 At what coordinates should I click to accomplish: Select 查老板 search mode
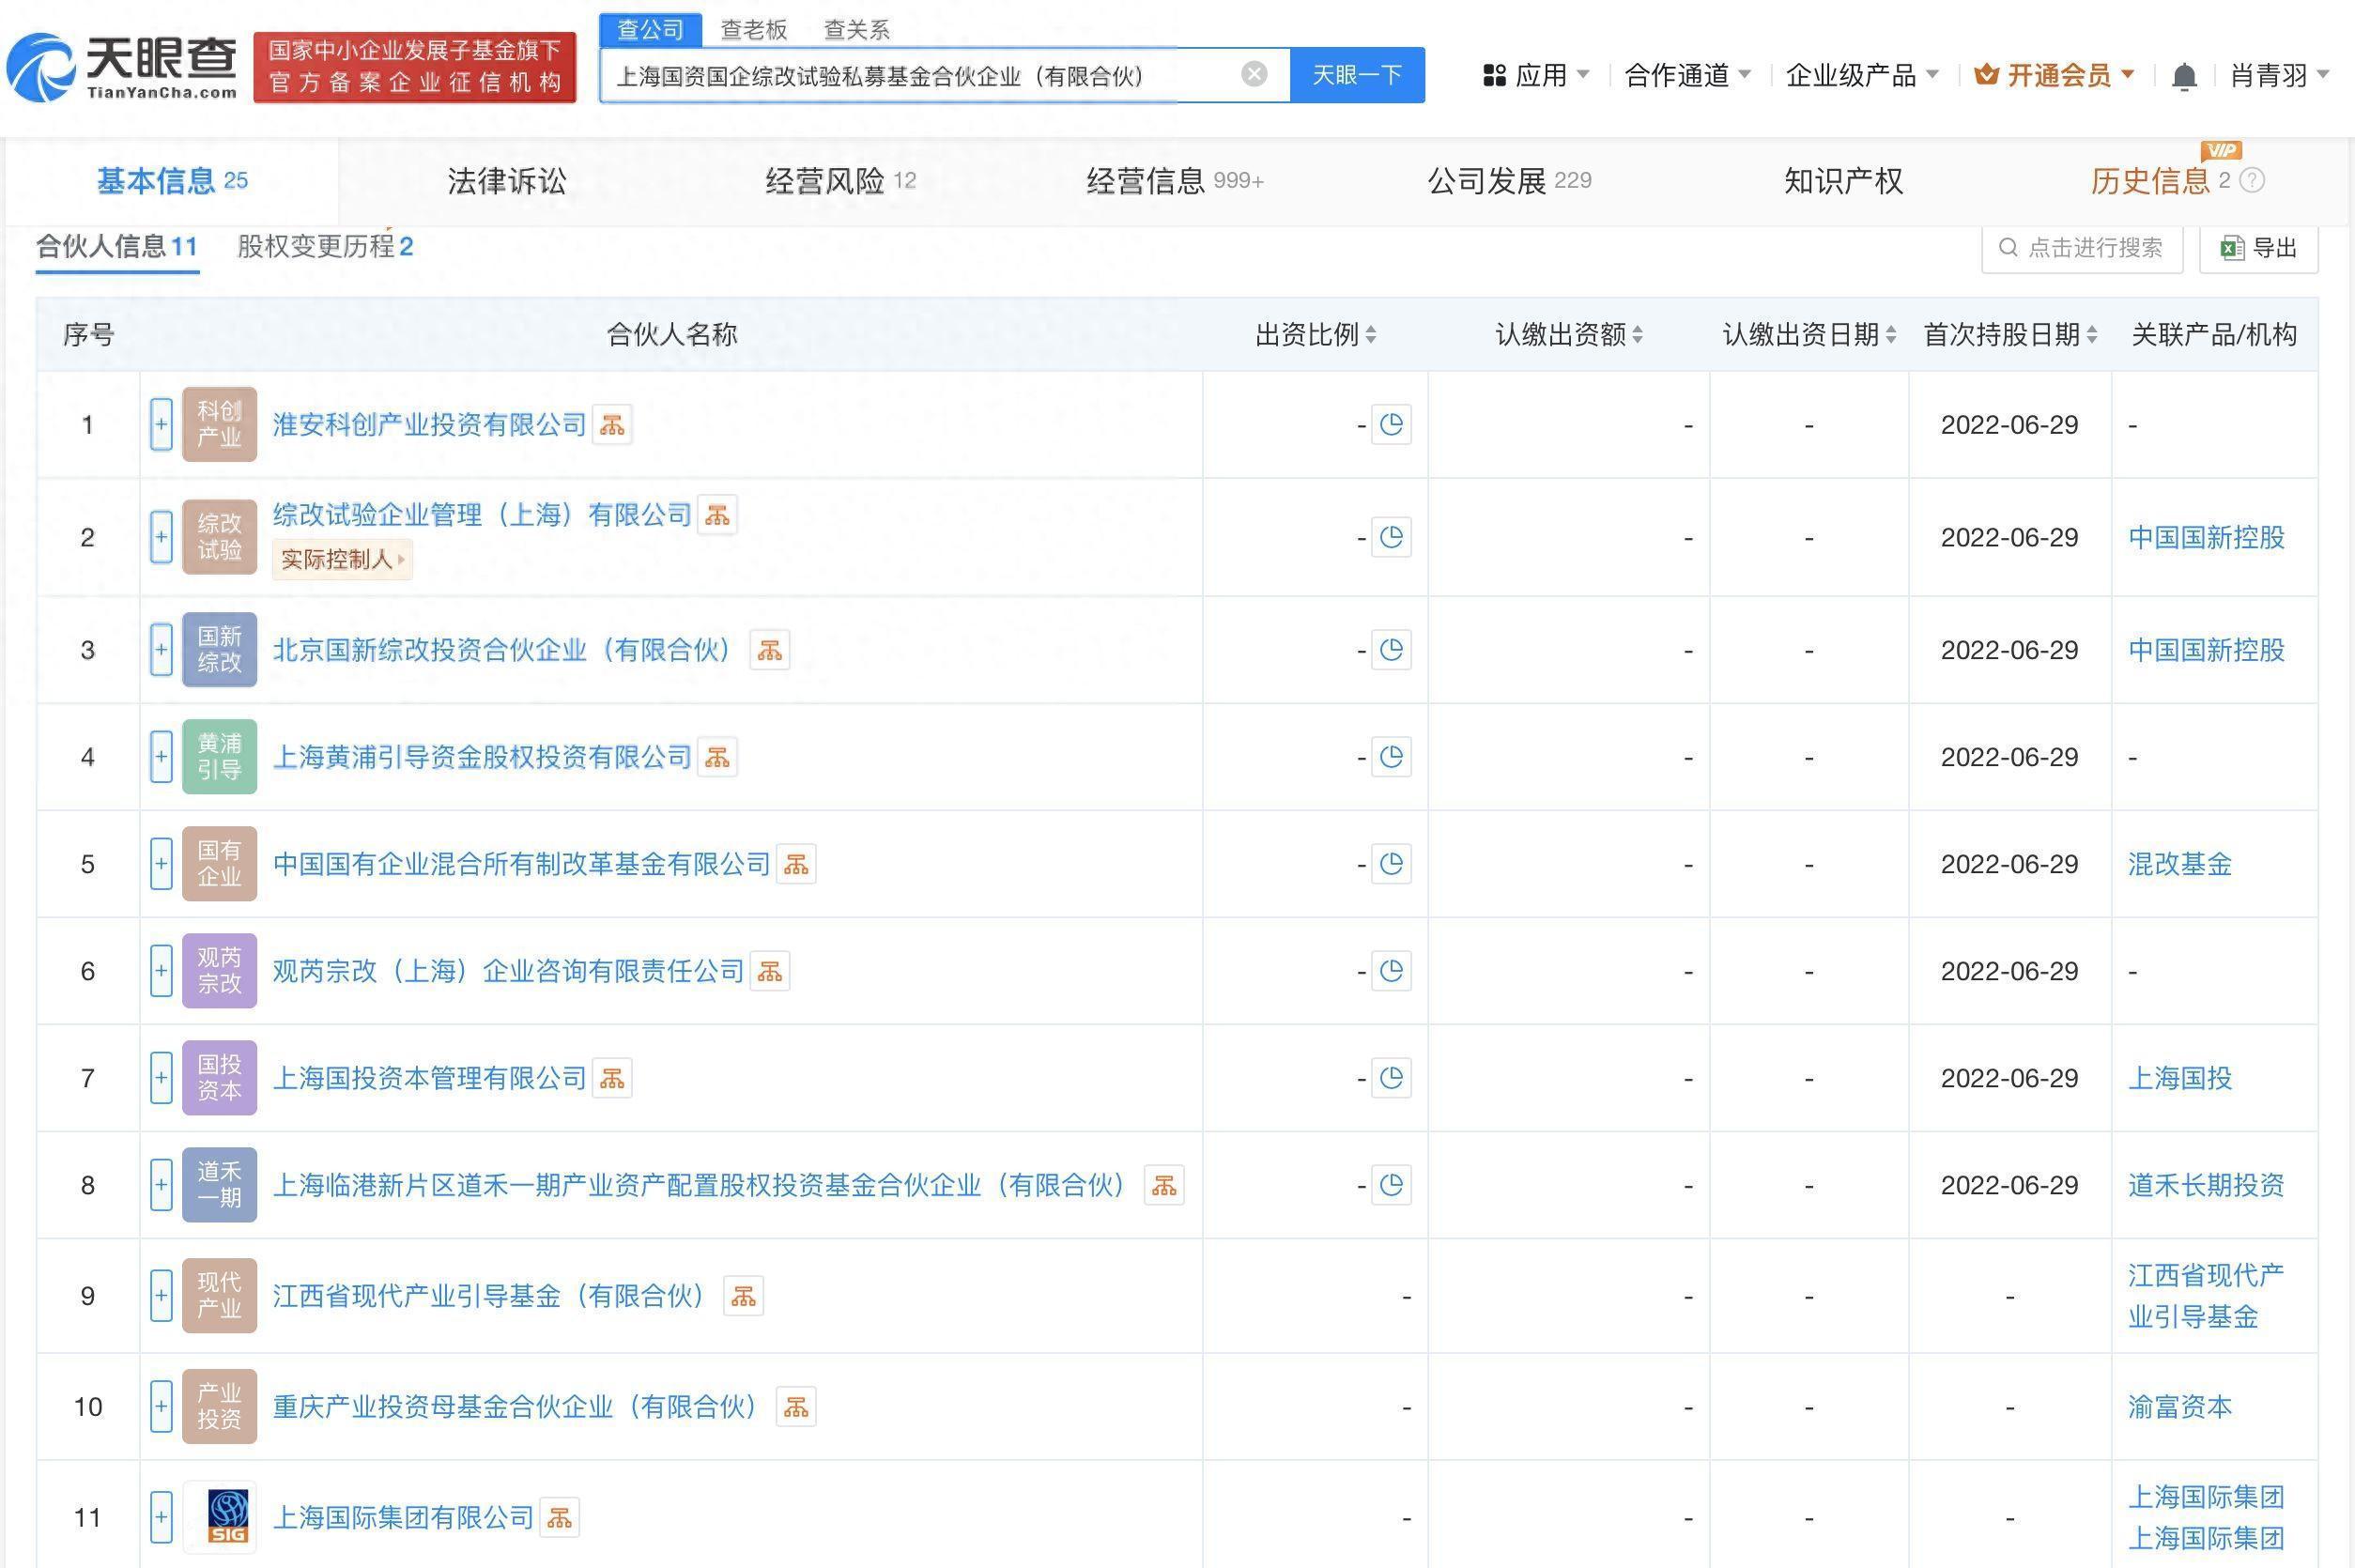[x=754, y=30]
